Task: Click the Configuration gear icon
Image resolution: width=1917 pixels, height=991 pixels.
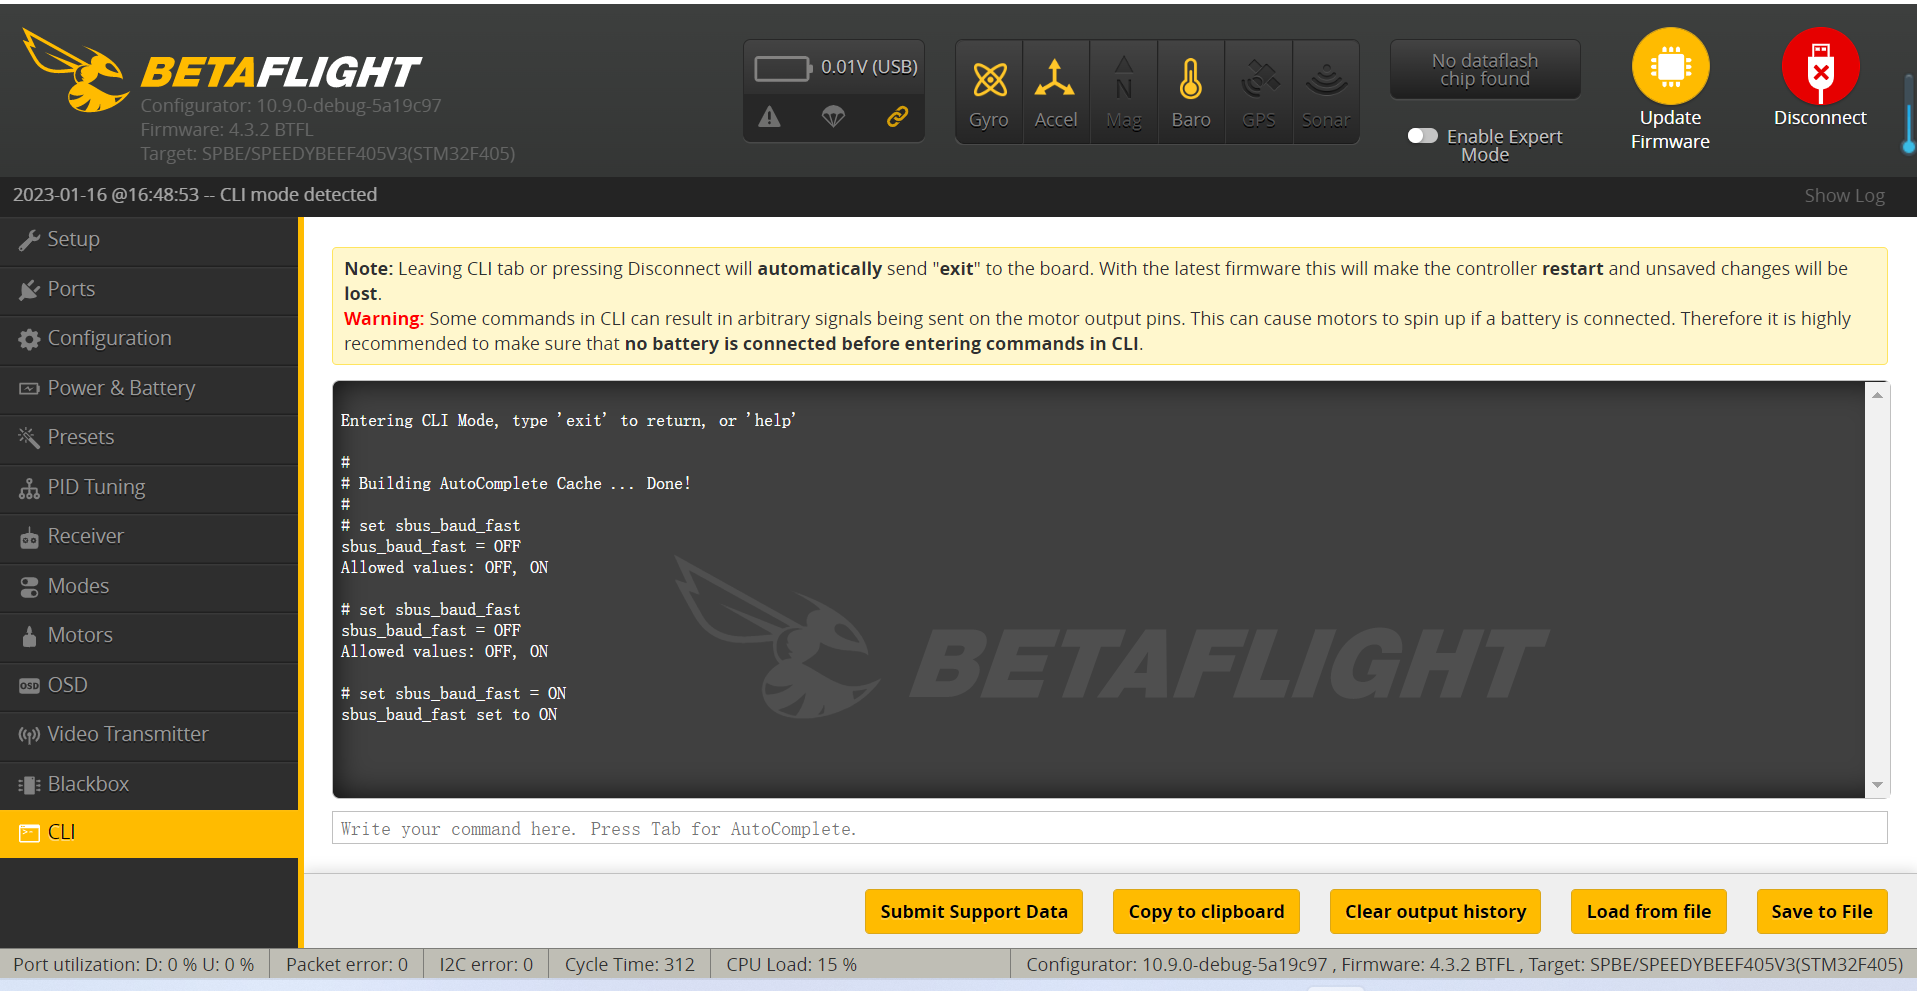Action: 29,339
